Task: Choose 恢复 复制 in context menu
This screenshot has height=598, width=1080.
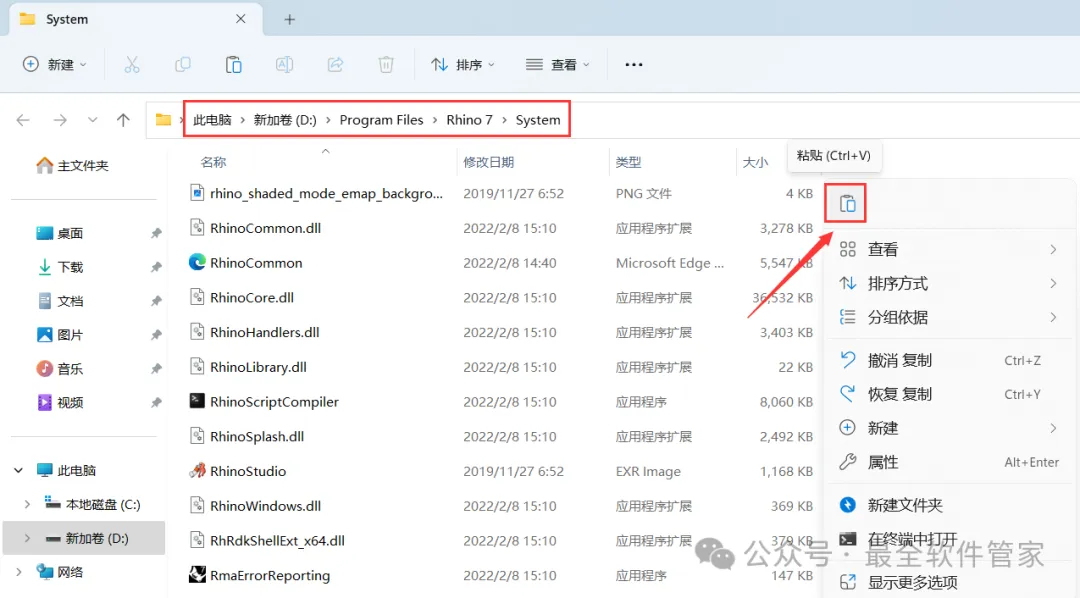Action: click(948, 394)
